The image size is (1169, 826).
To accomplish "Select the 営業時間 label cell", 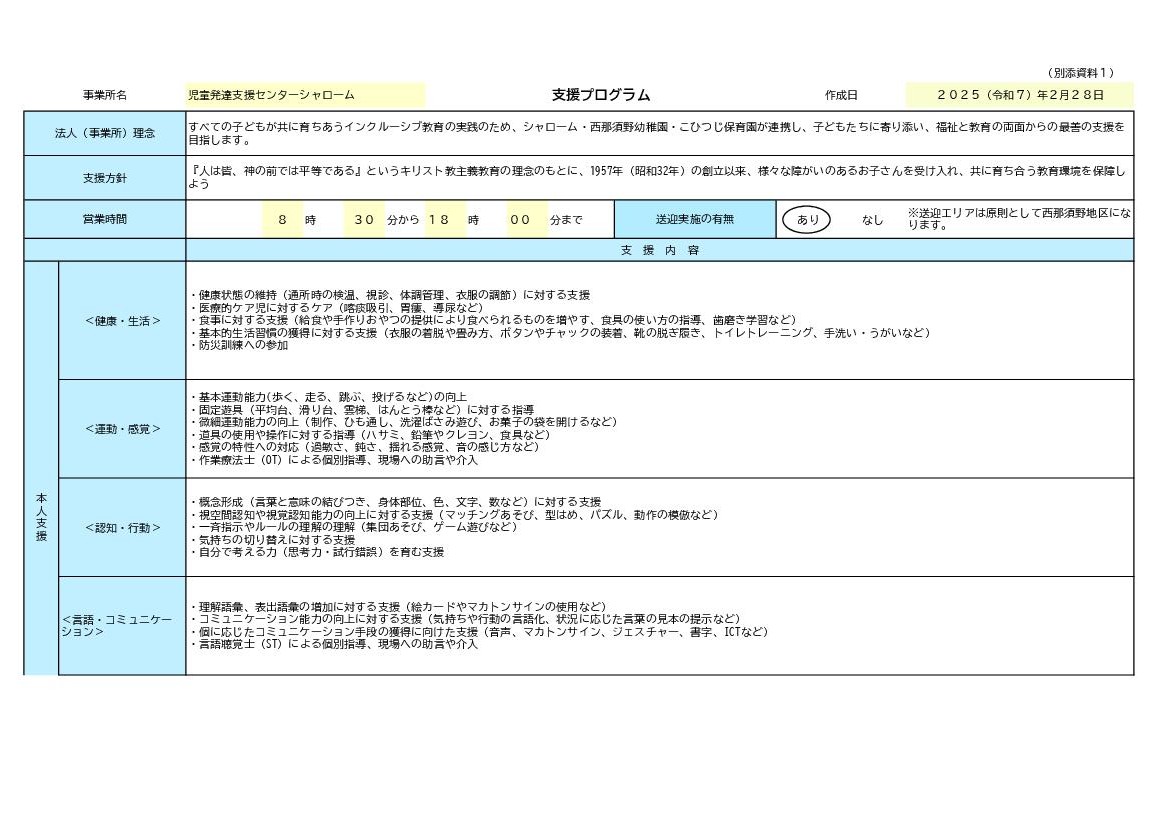I will pyautogui.click(x=105, y=219).
